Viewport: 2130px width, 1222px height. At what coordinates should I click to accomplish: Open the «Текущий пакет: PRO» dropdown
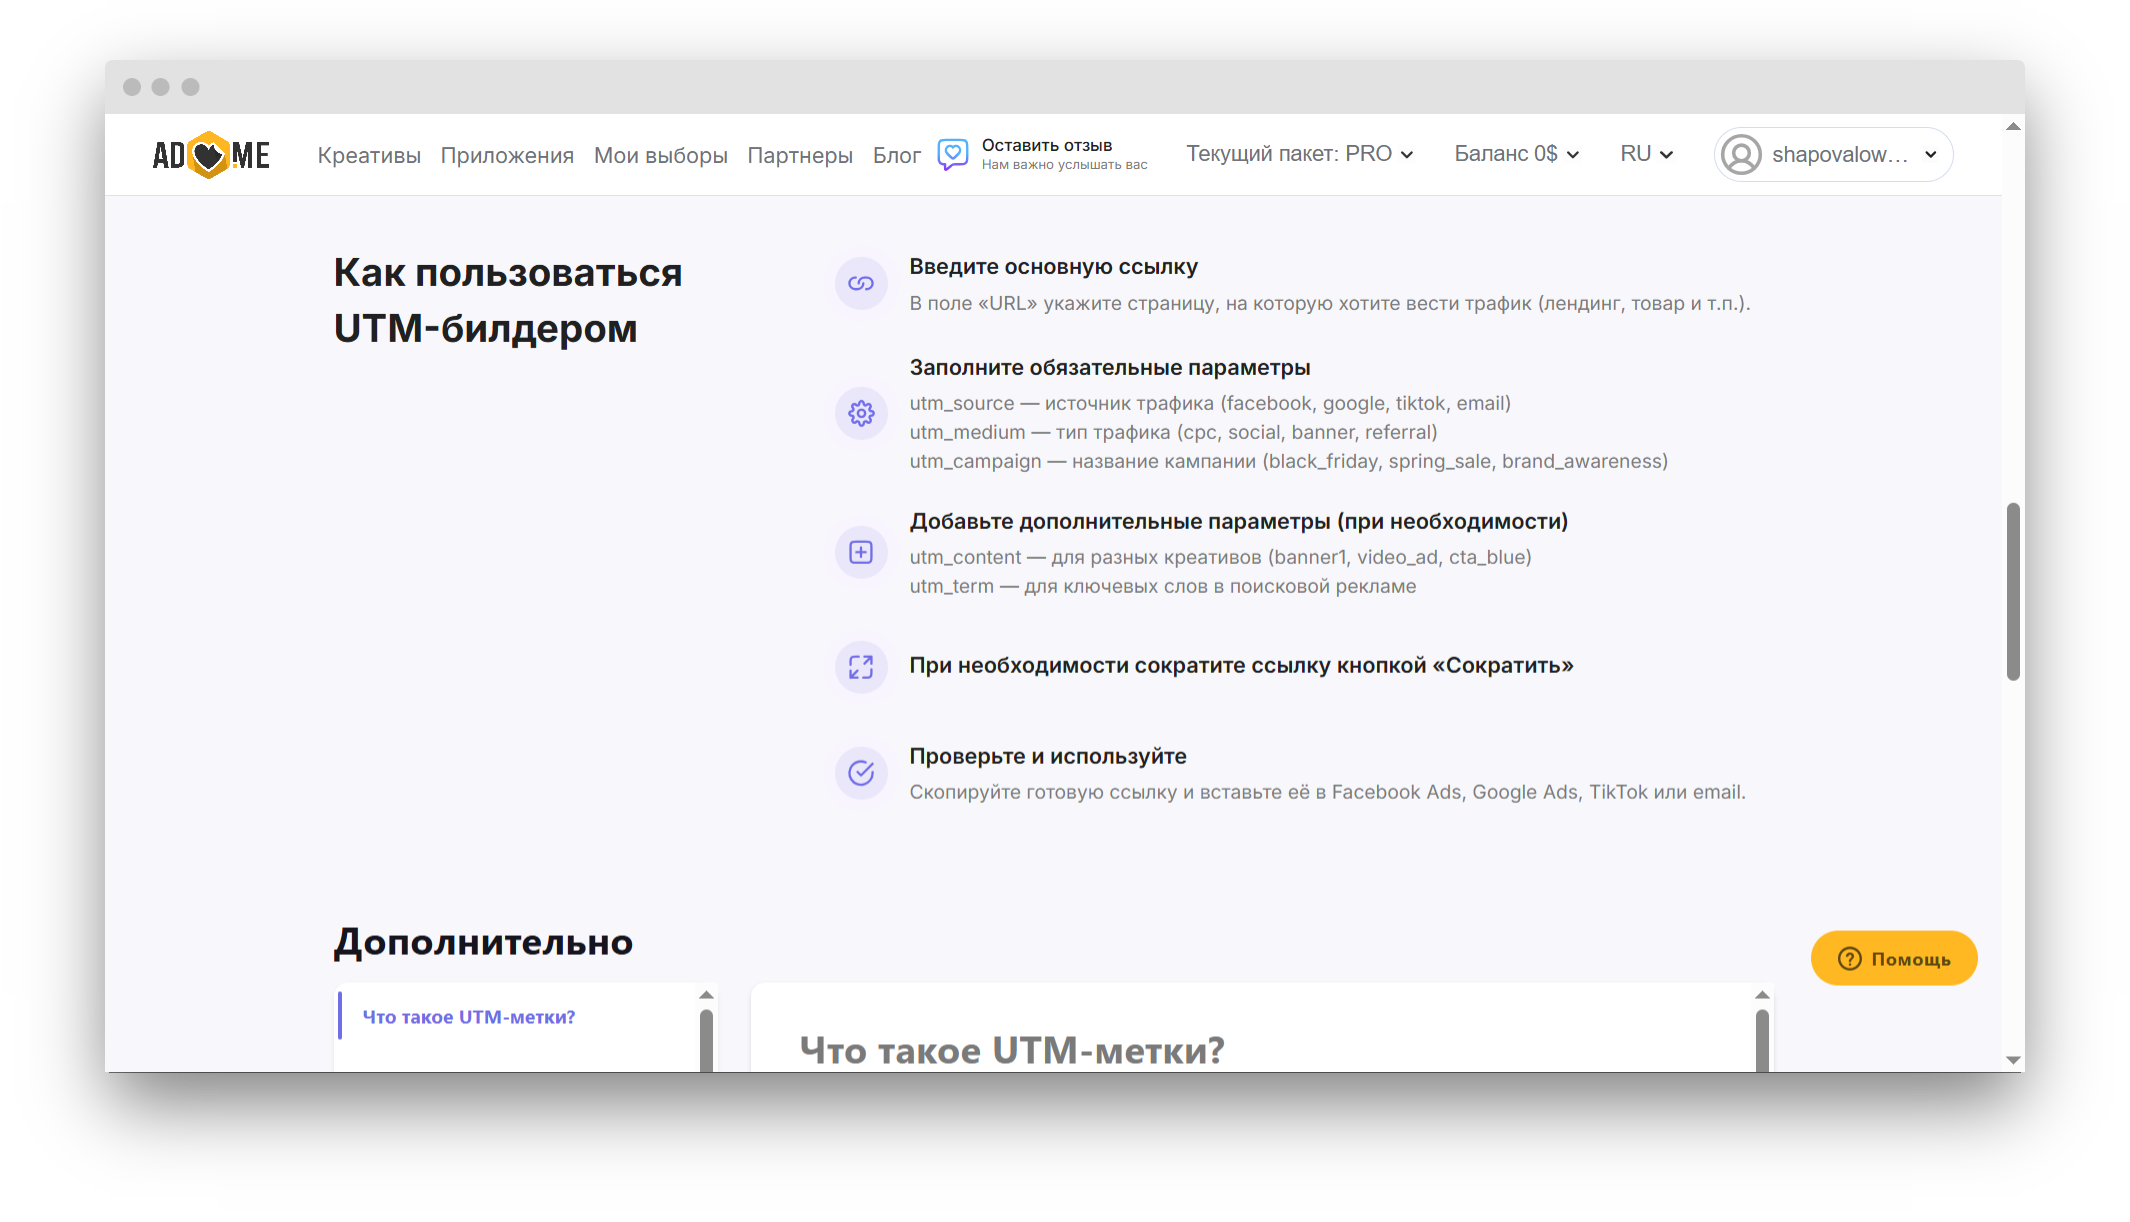coord(1300,154)
